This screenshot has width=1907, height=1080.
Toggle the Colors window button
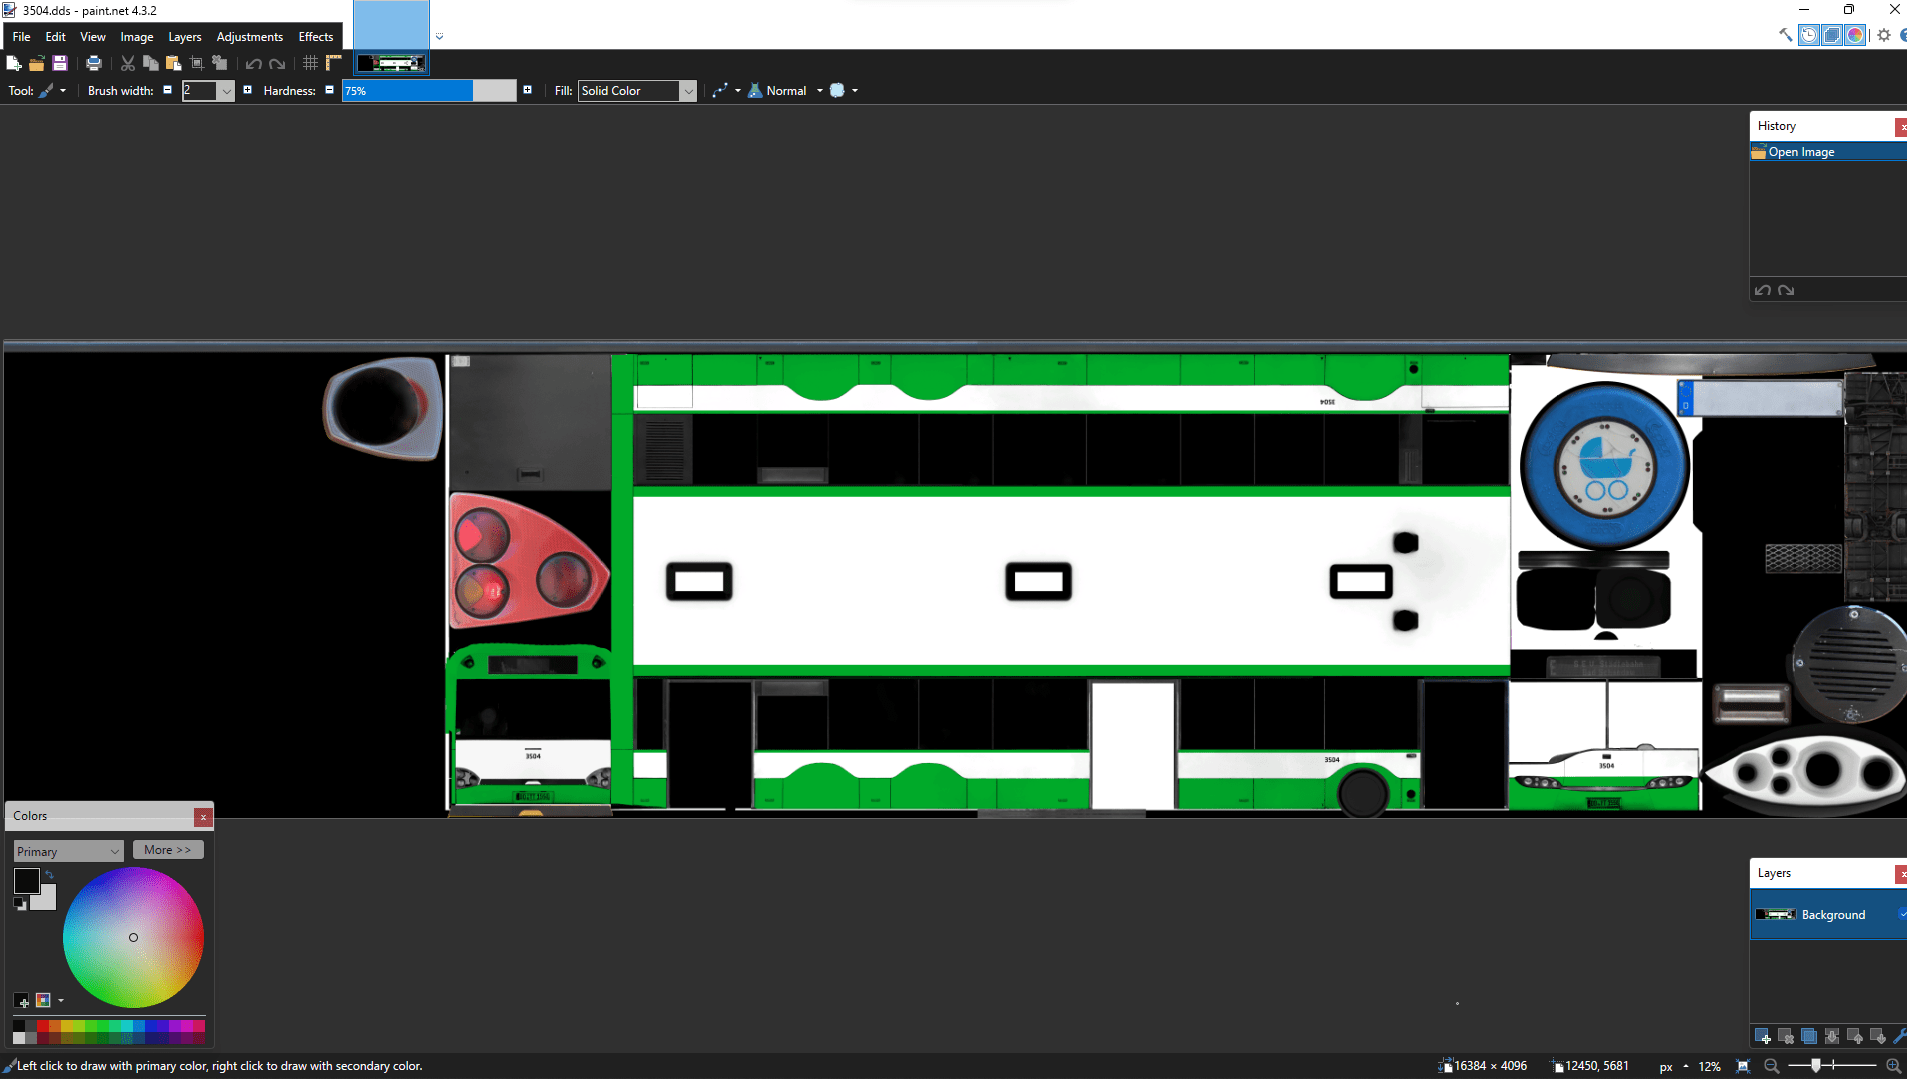pos(1855,35)
